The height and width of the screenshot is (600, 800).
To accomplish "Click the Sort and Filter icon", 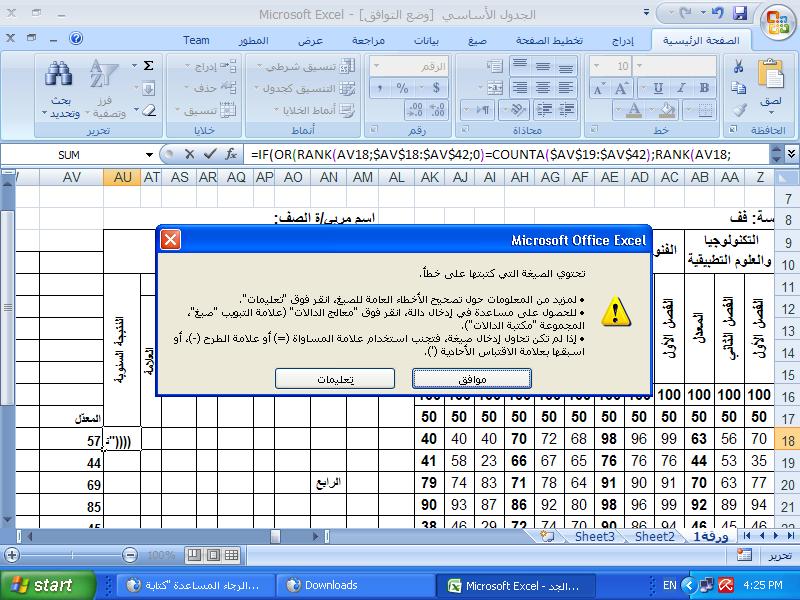I will point(104,74).
